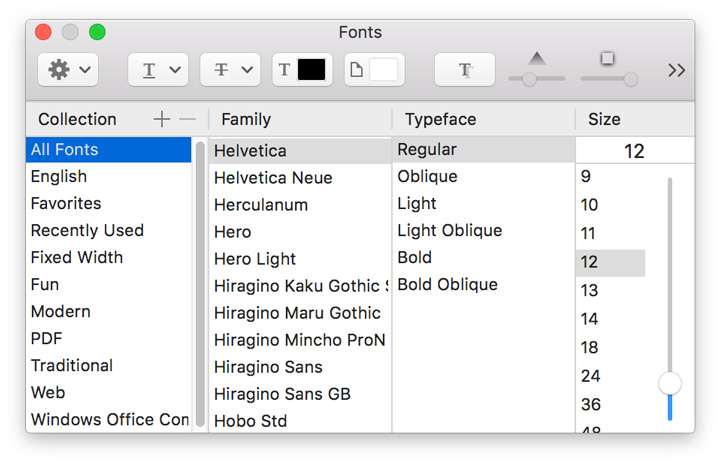Select the Fun collection
This screenshot has height=464, width=720.
[108, 285]
